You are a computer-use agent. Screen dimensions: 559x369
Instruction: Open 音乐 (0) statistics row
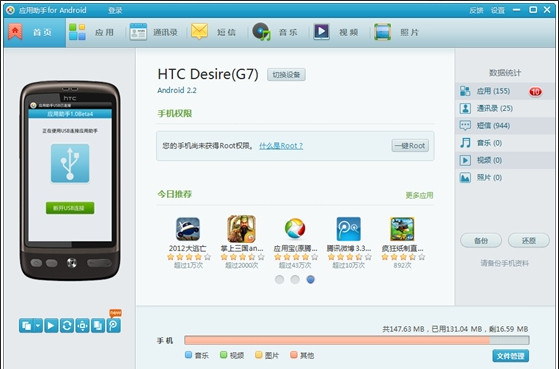coord(504,143)
